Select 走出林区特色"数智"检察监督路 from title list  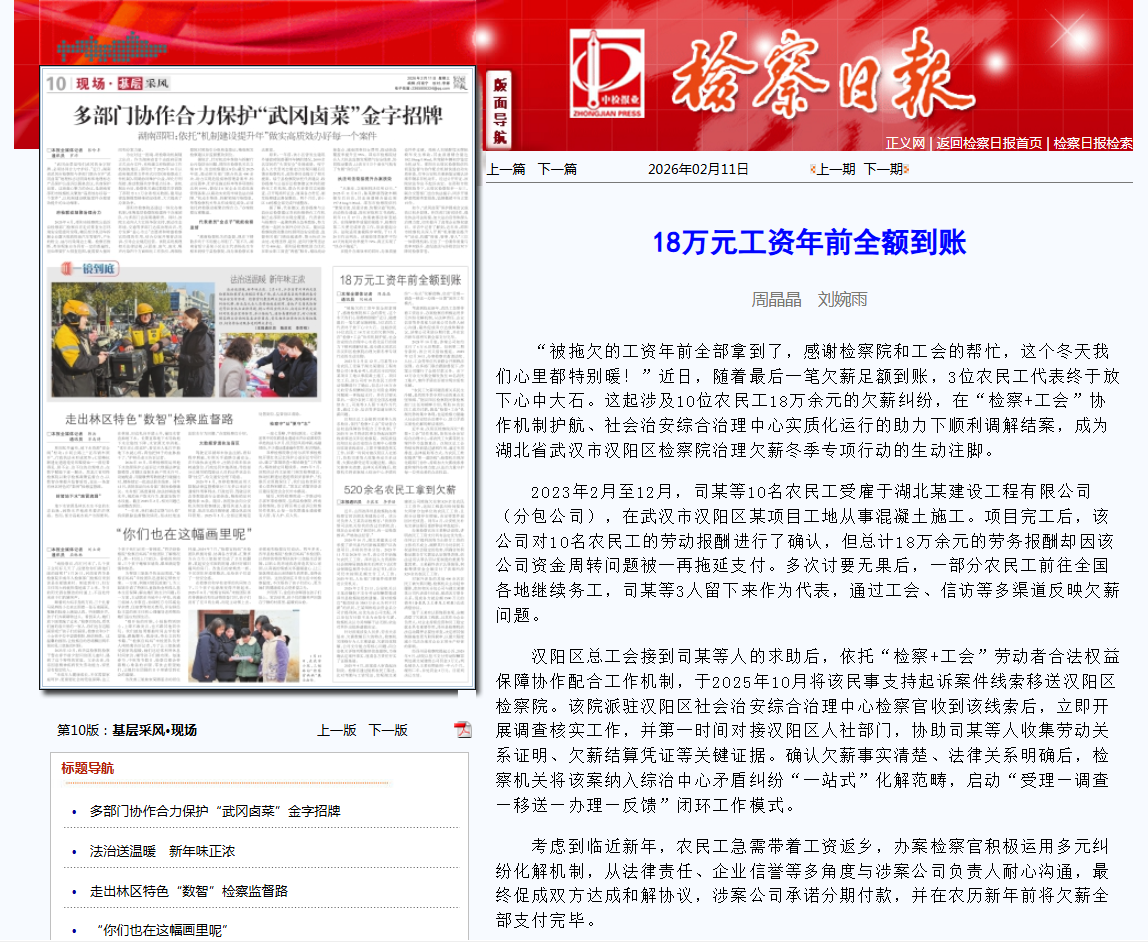click(188, 891)
